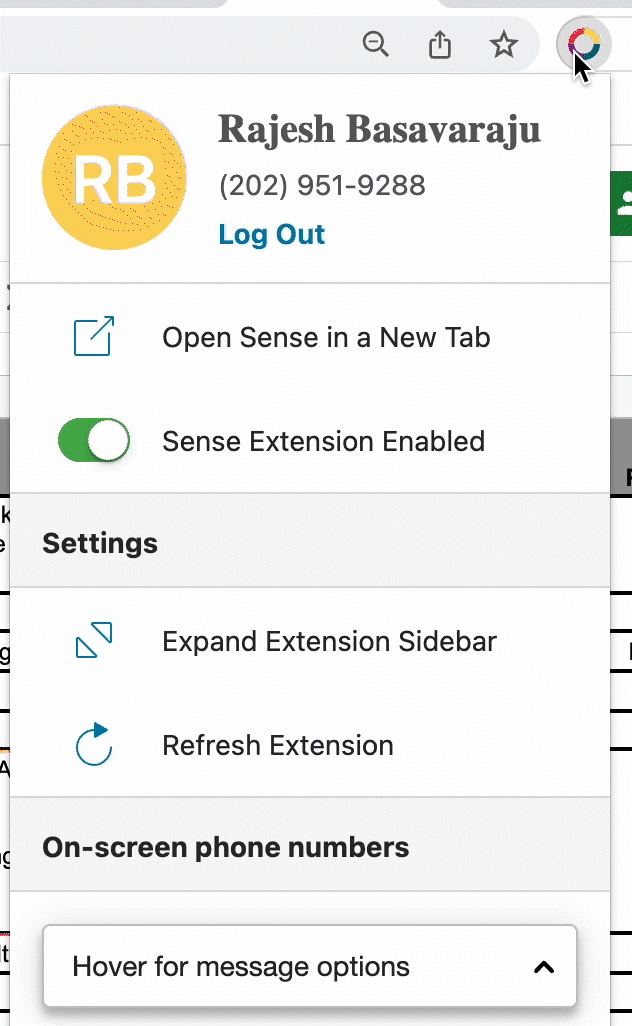
Task: Click the zoom out magnifier icon
Action: (376, 44)
